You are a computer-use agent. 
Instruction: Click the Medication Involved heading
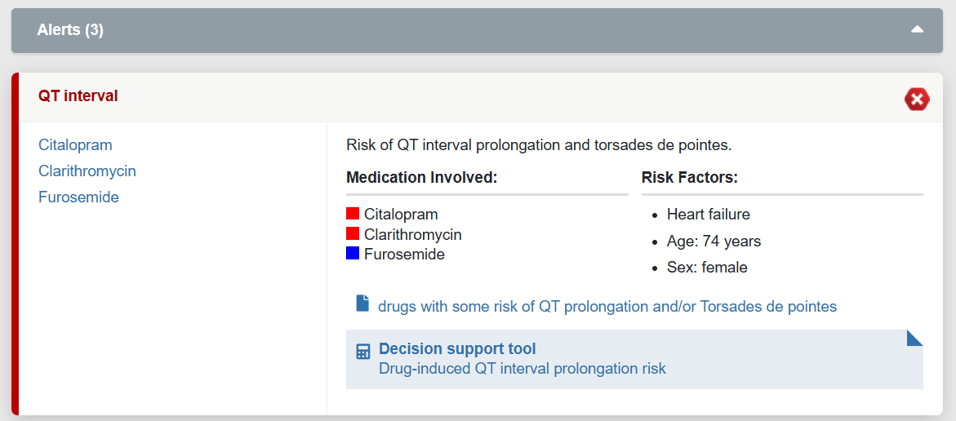point(422,177)
